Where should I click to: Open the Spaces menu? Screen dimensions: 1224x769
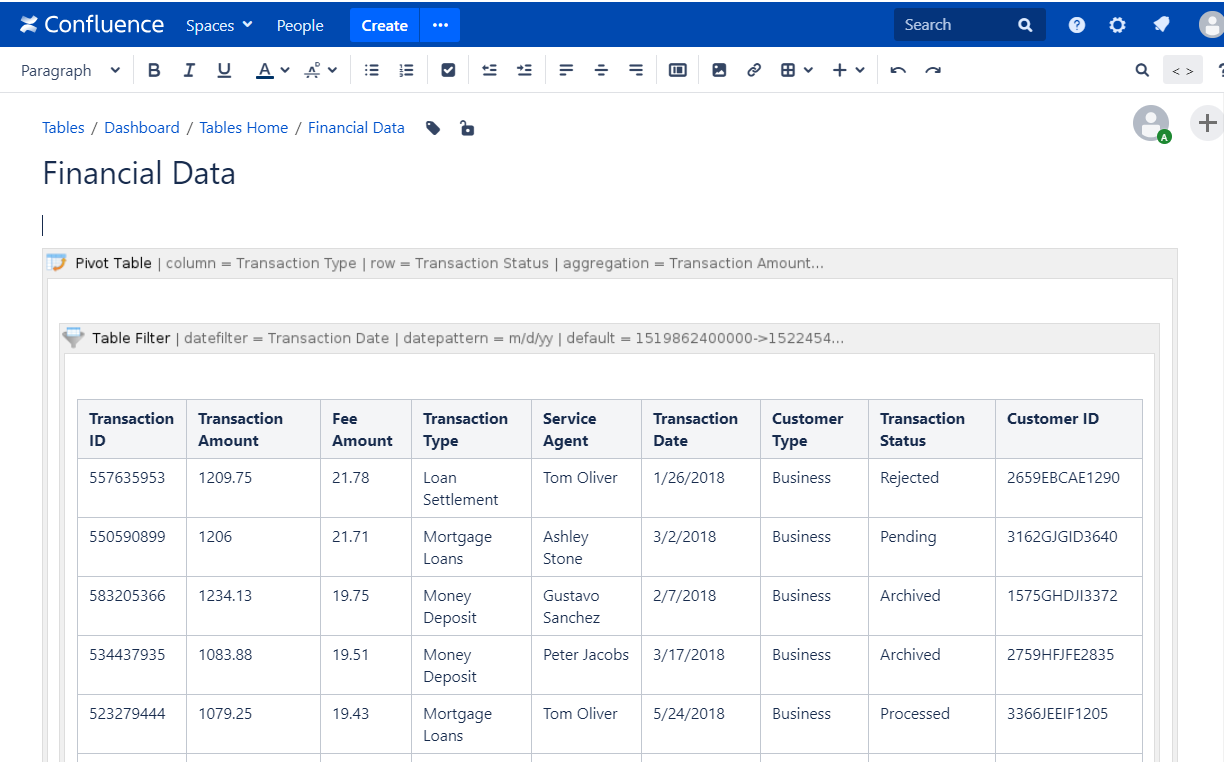click(x=219, y=25)
